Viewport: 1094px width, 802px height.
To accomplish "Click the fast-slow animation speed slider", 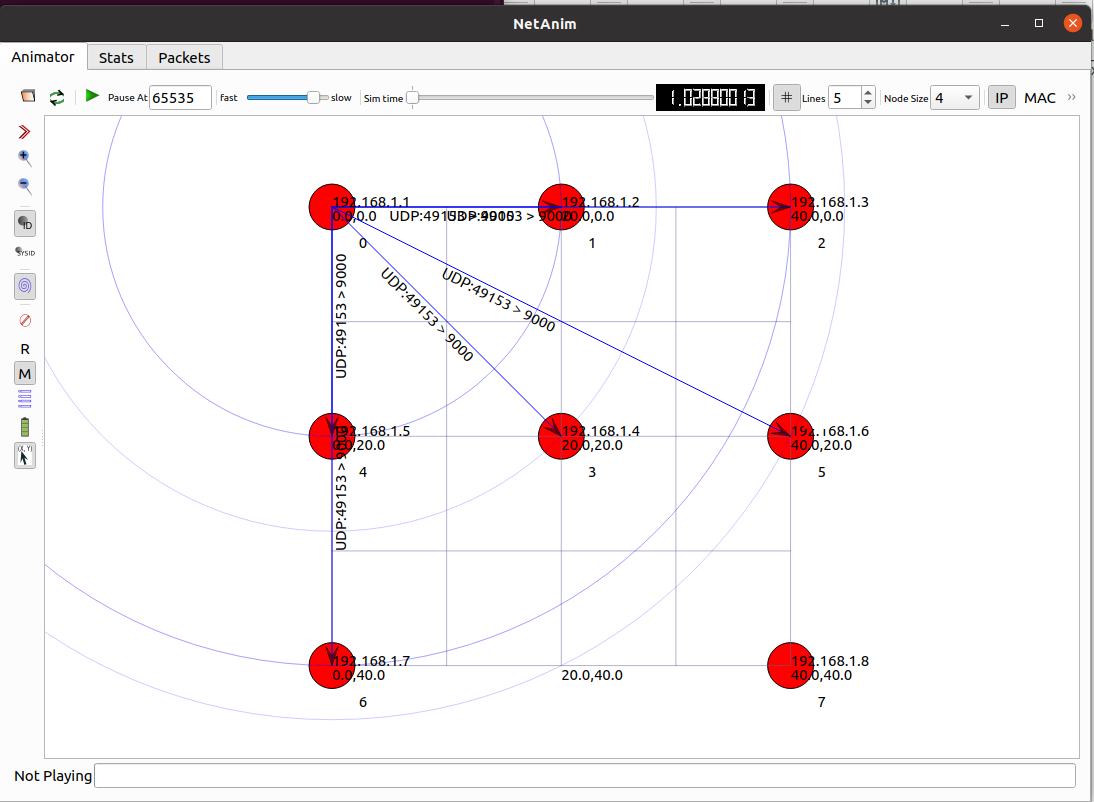I will [287, 97].
